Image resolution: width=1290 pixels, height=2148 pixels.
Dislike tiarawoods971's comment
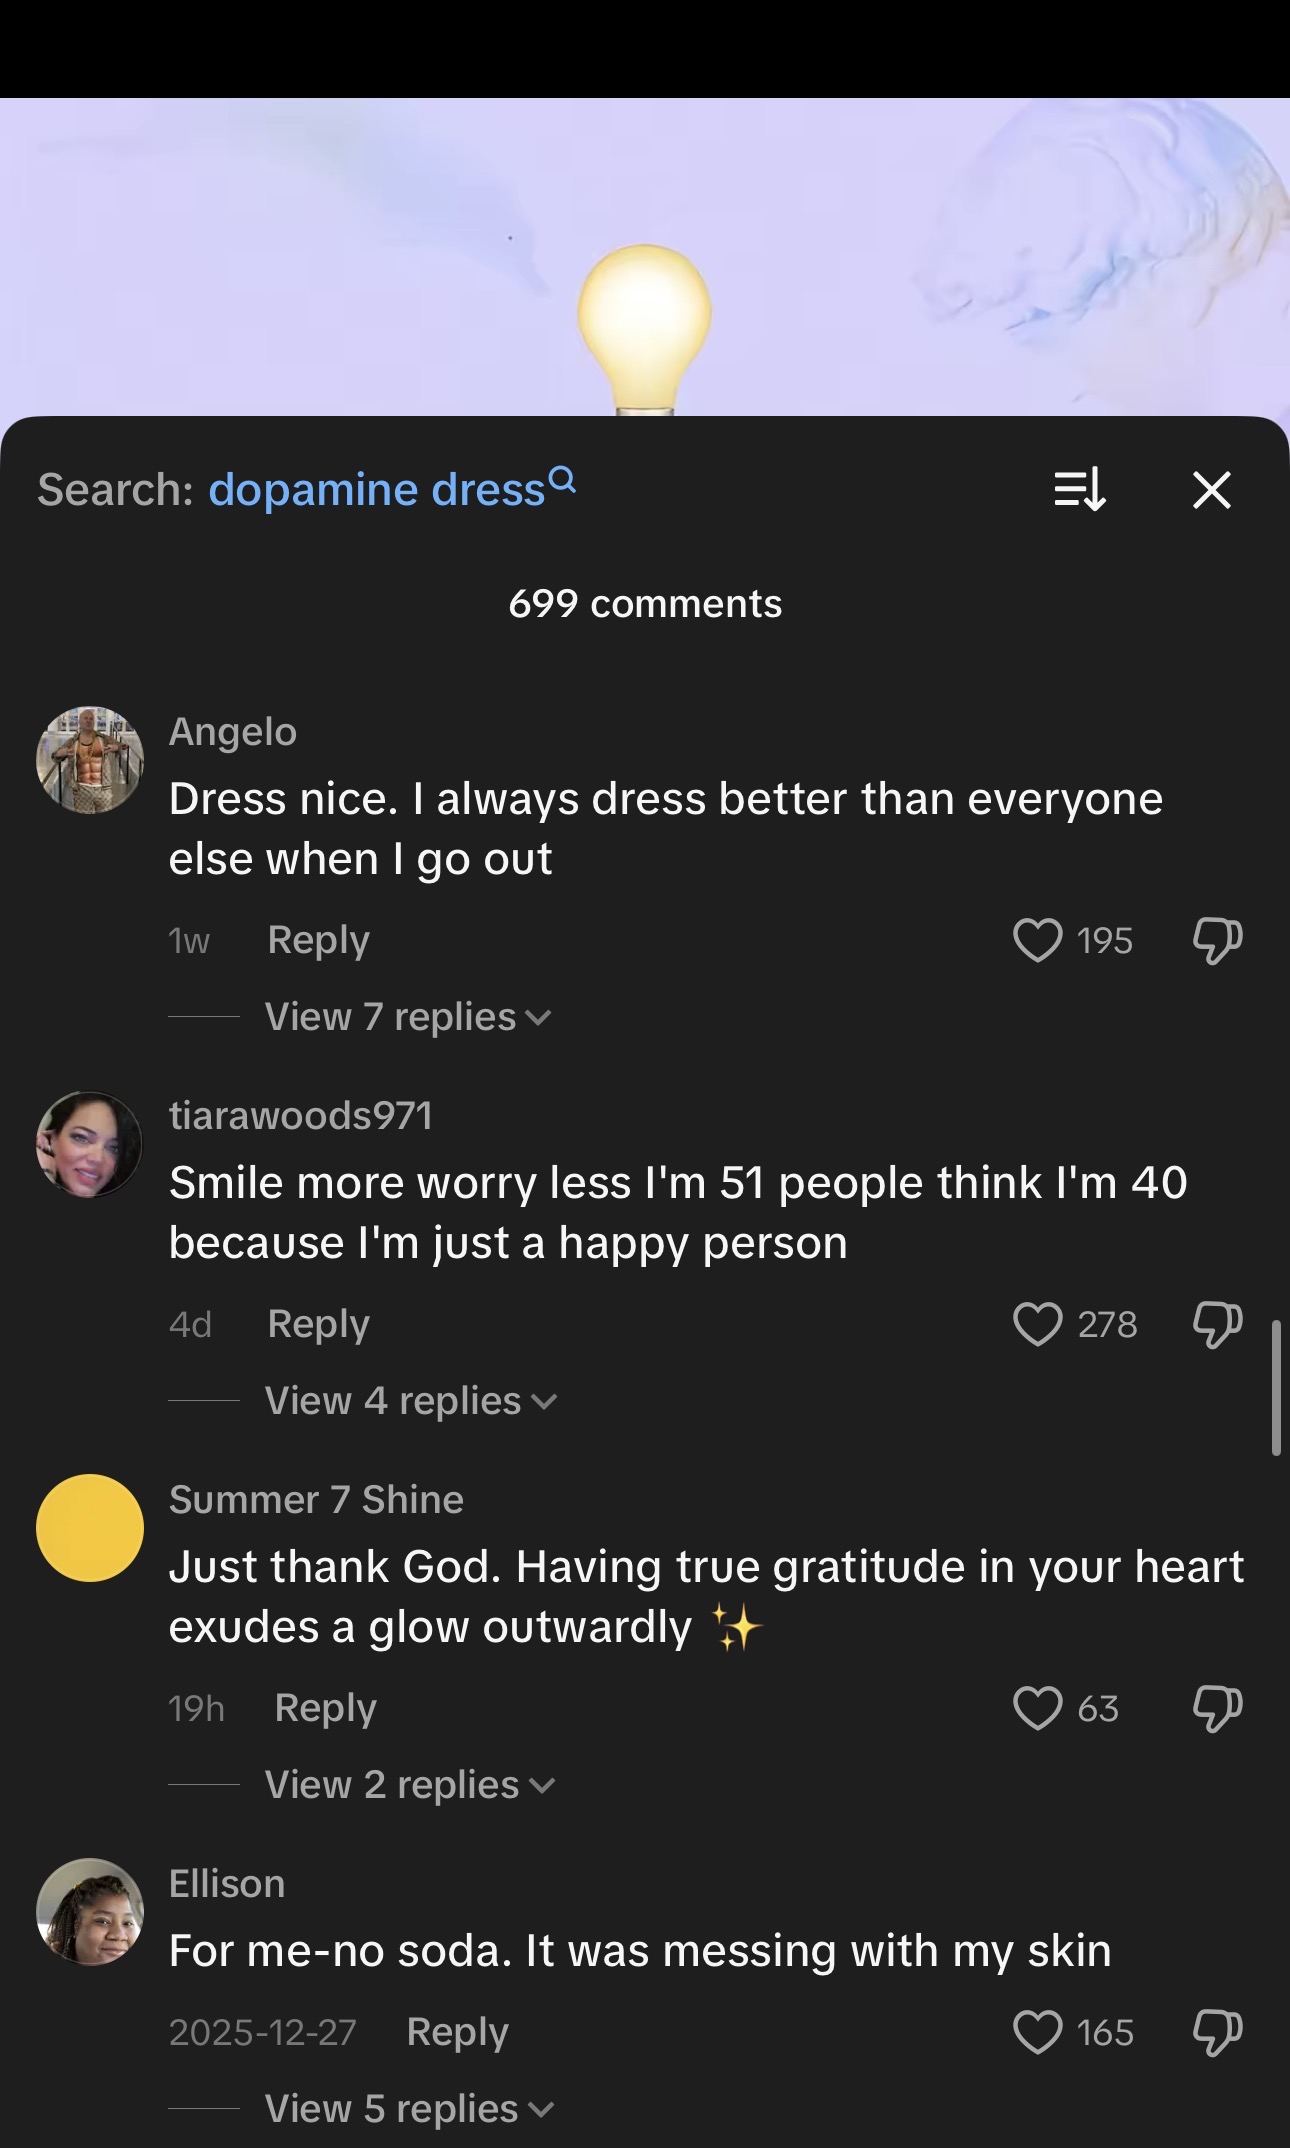coord(1217,1324)
